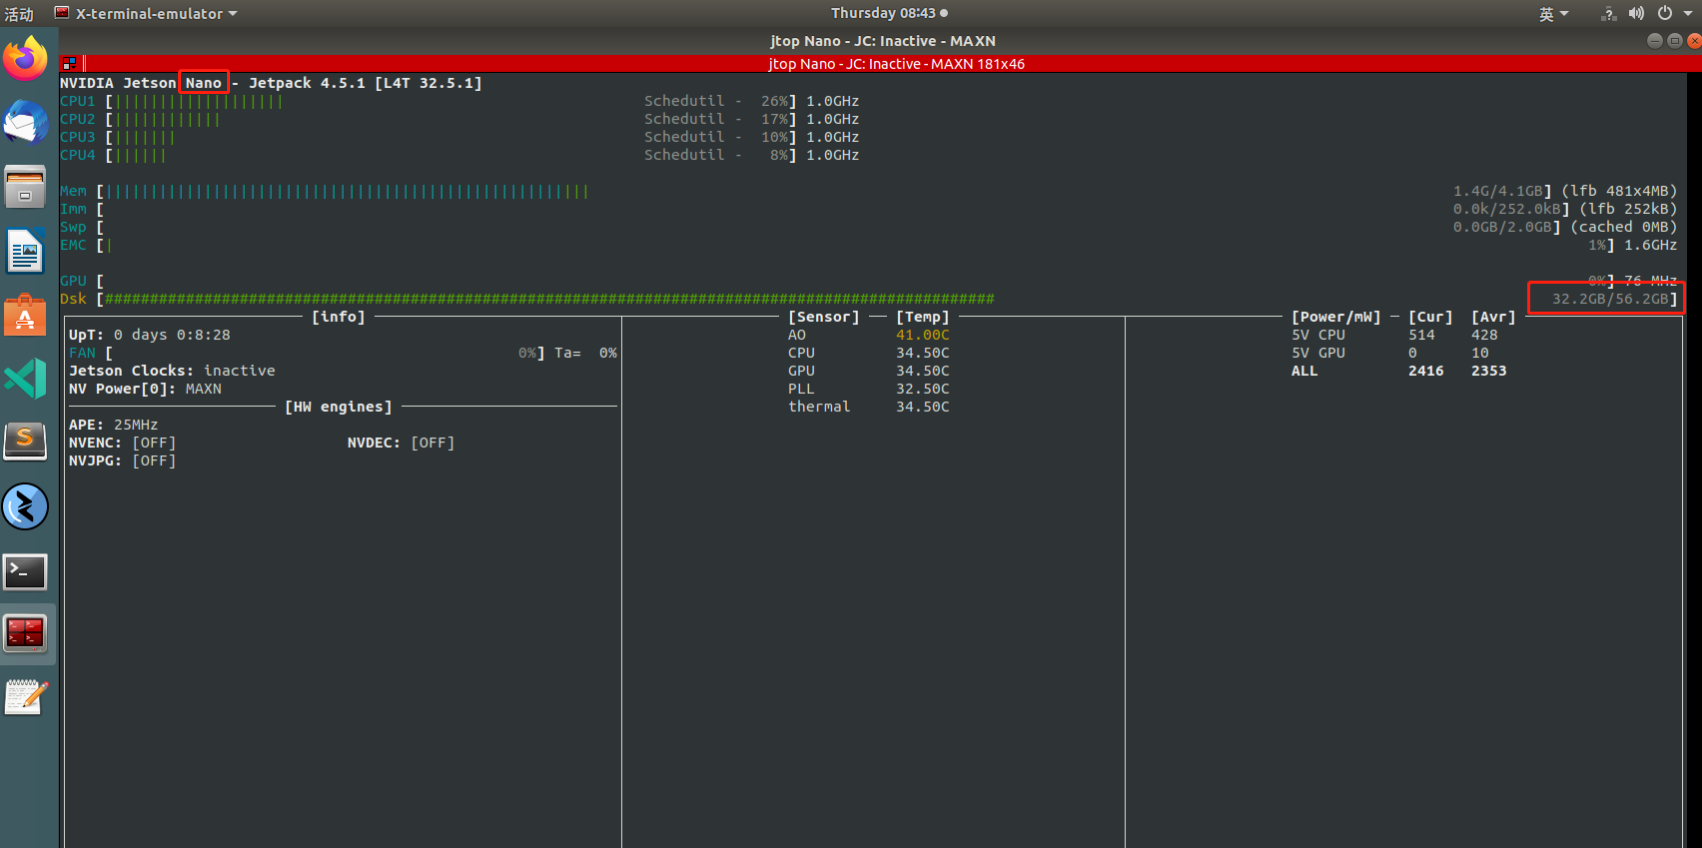Open the Activities overview
This screenshot has width=1702, height=848.
pyautogui.click(x=19, y=13)
